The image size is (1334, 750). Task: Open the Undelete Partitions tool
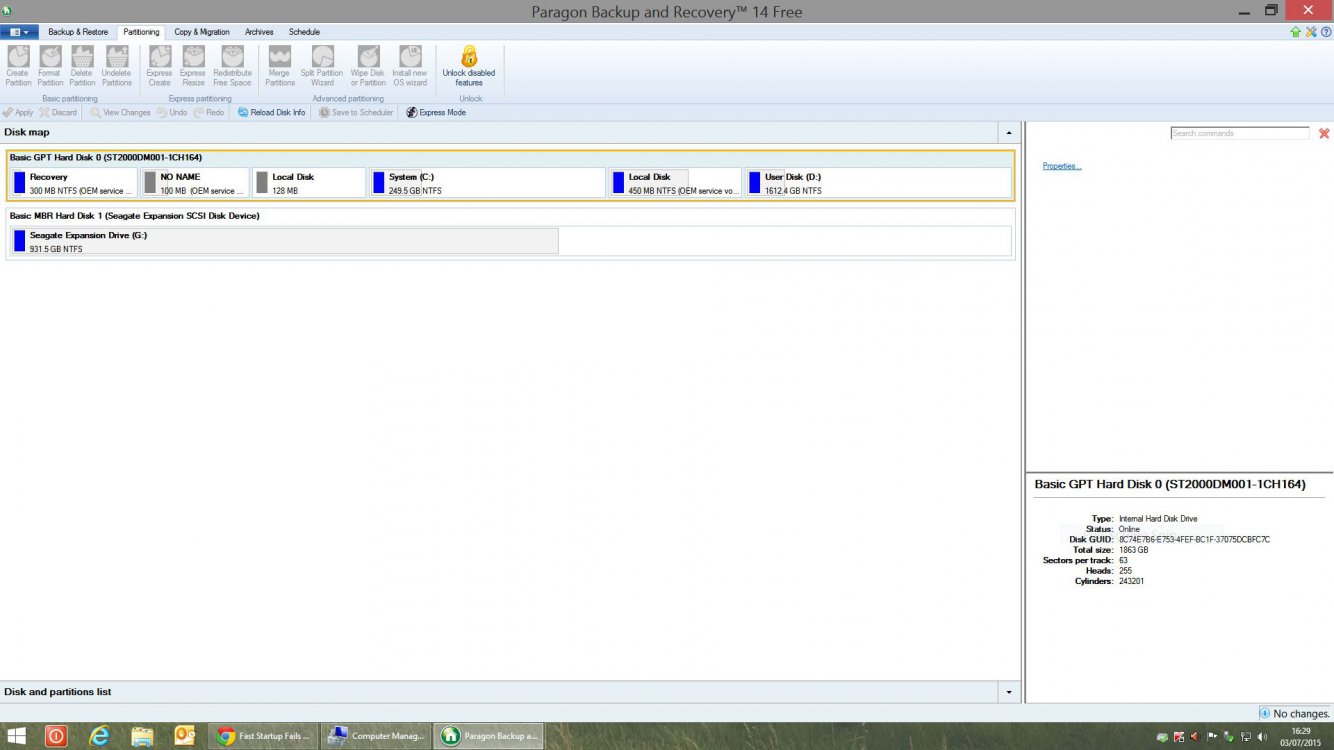click(116, 66)
